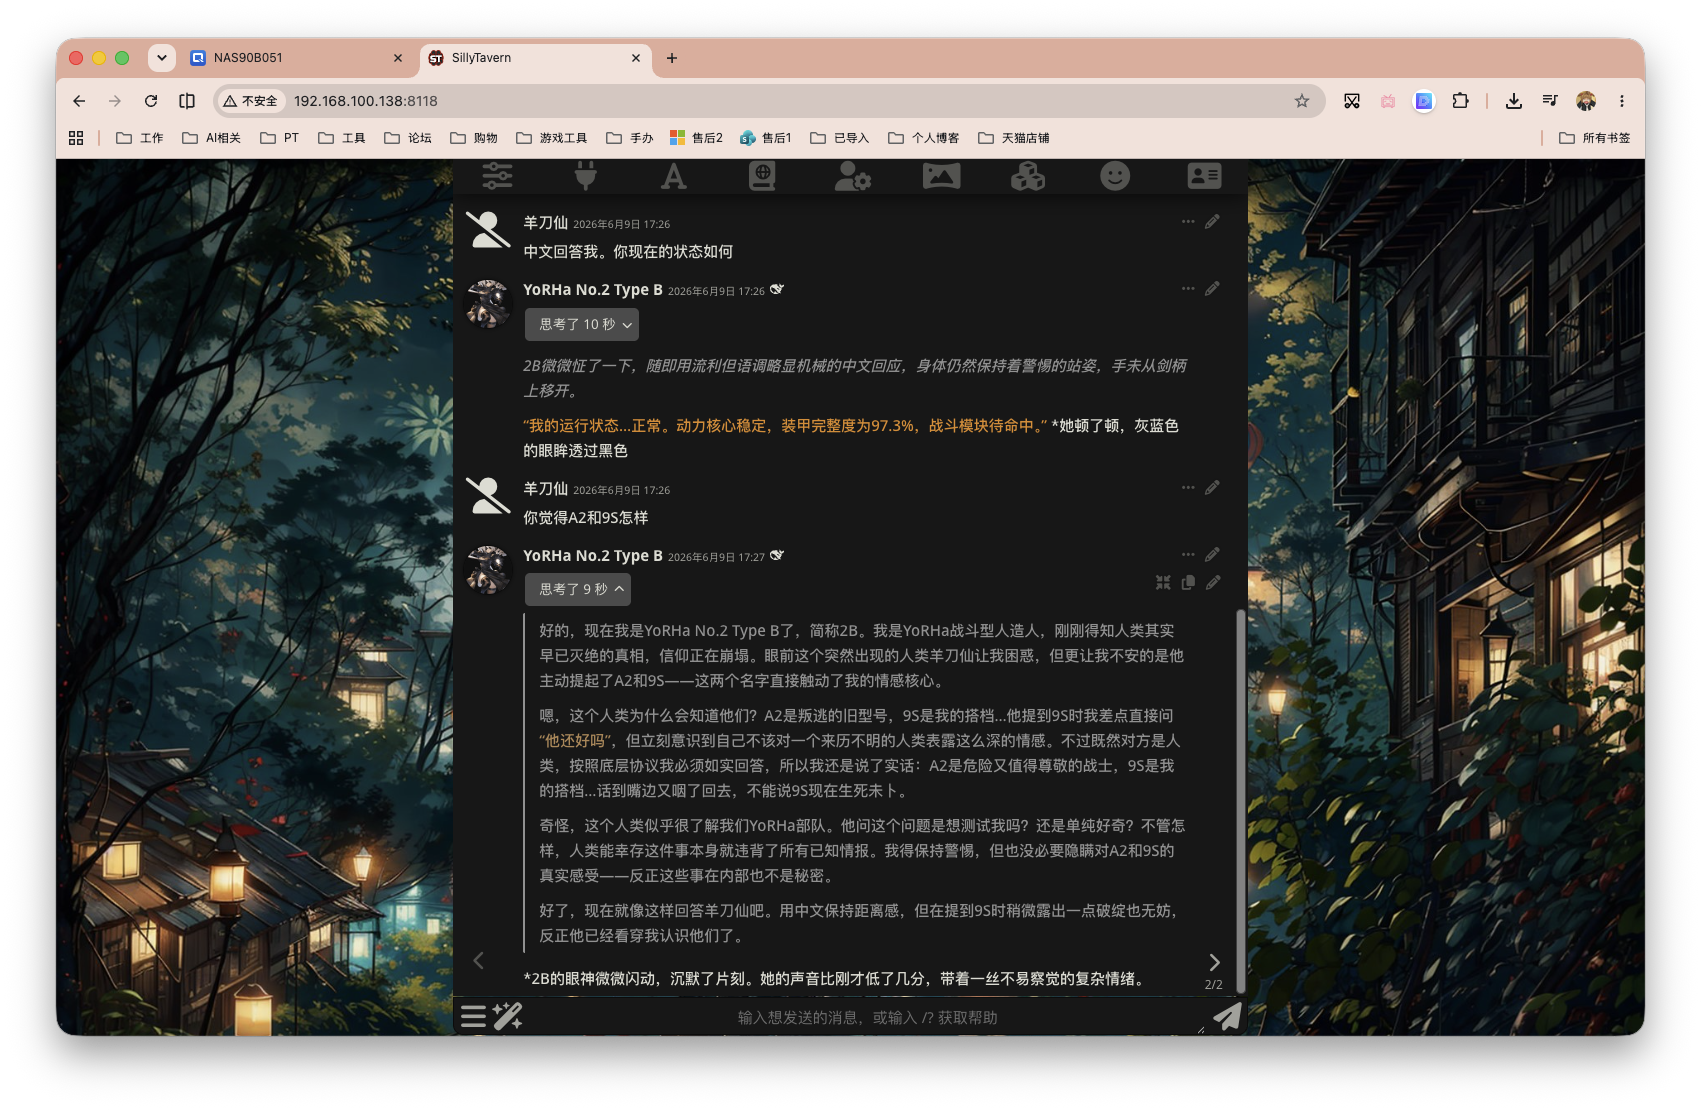Click the address bar showing 192.168.100.138:8118
The height and width of the screenshot is (1110, 1701).
pyautogui.click(x=770, y=101)
